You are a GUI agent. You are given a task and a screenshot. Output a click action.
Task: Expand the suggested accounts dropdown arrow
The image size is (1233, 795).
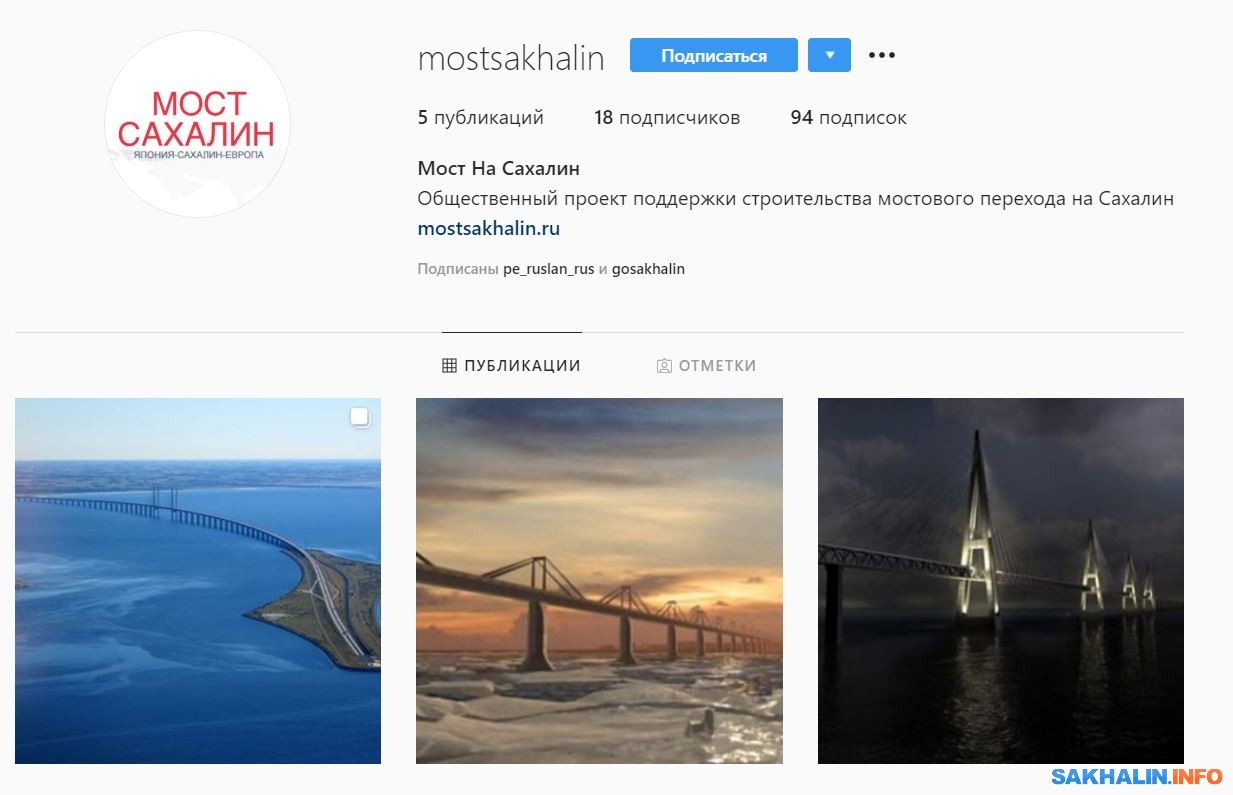click(829, 55)
